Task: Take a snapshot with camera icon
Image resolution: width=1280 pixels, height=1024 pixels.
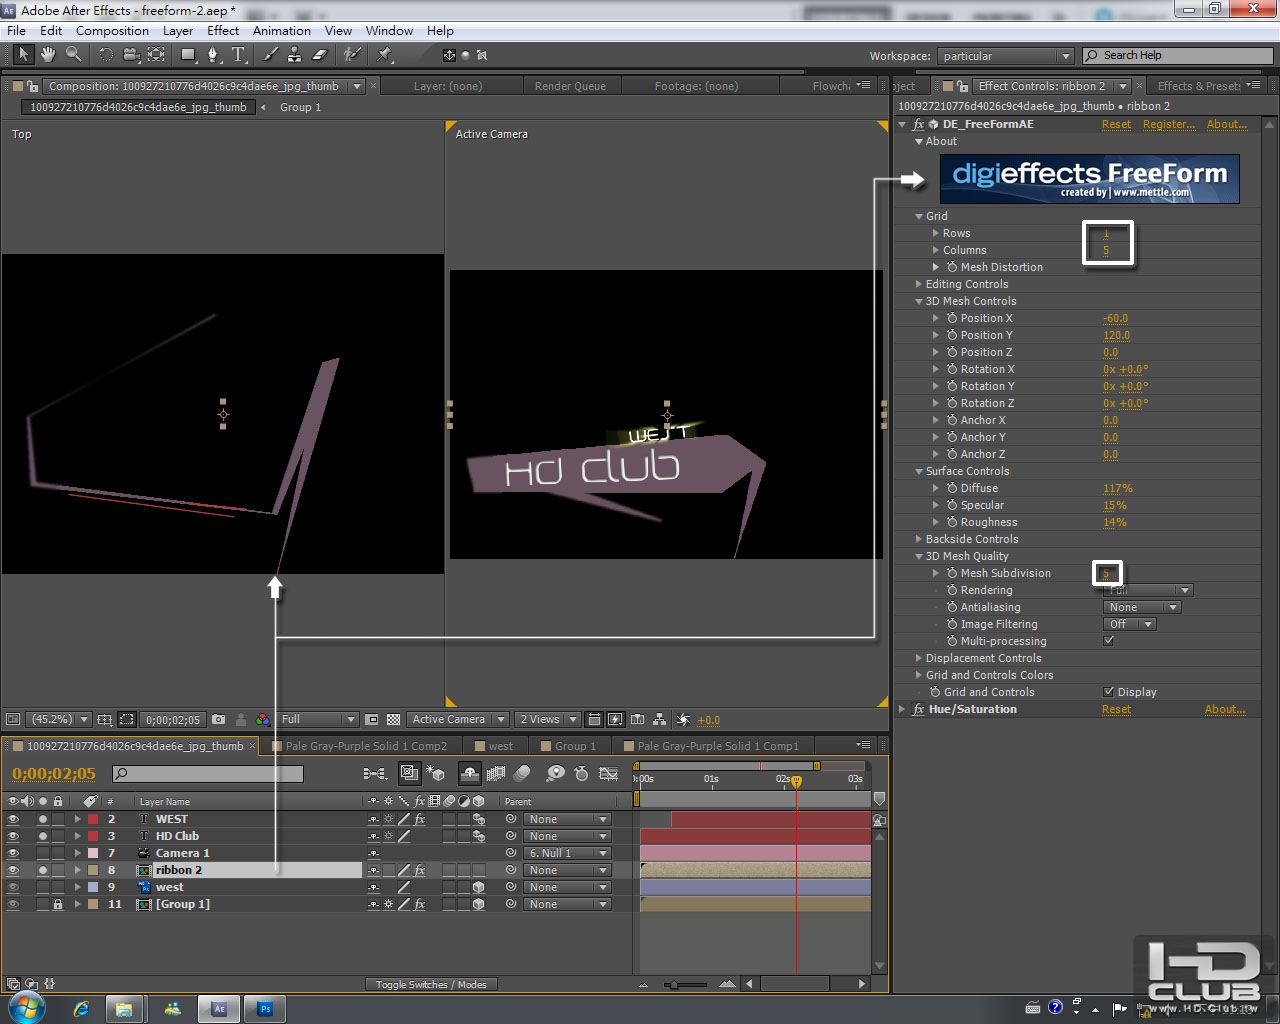Action: click(x=219, y=719)
